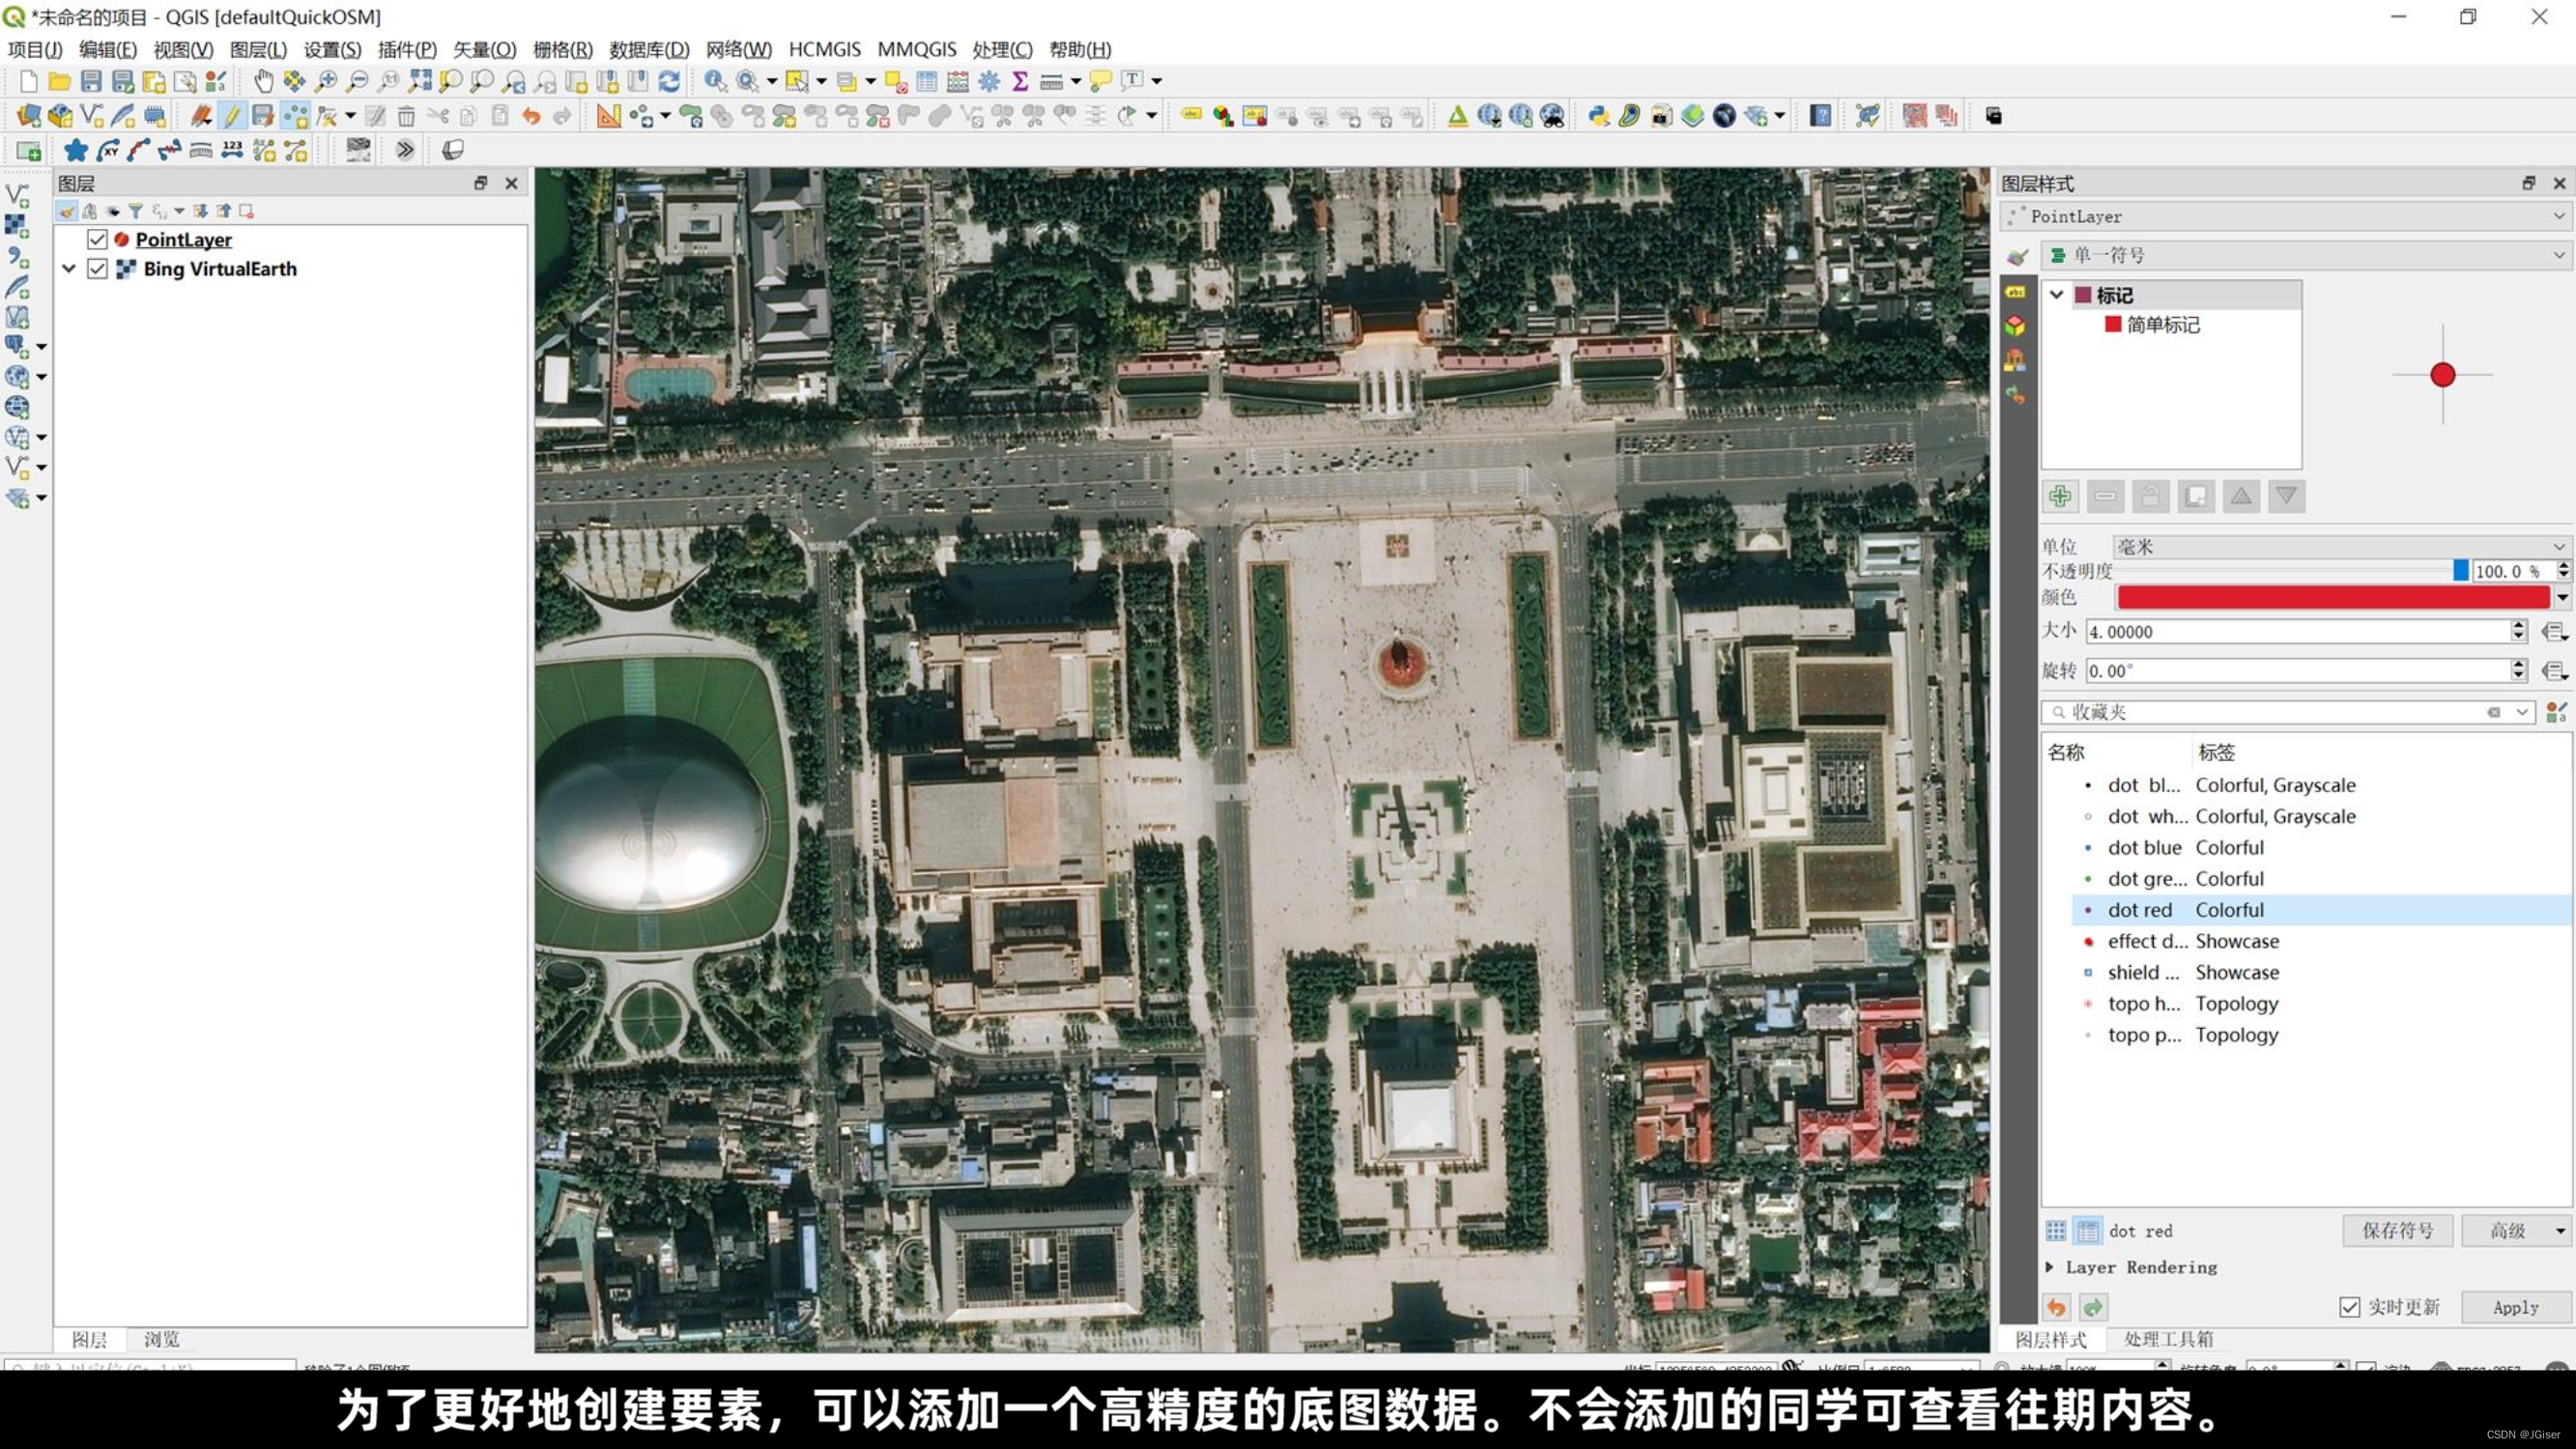Toggle editing with the pencil icon
Viewport: 2576px width, 1449px height.
pyautogui.click(x=232, y=116)
